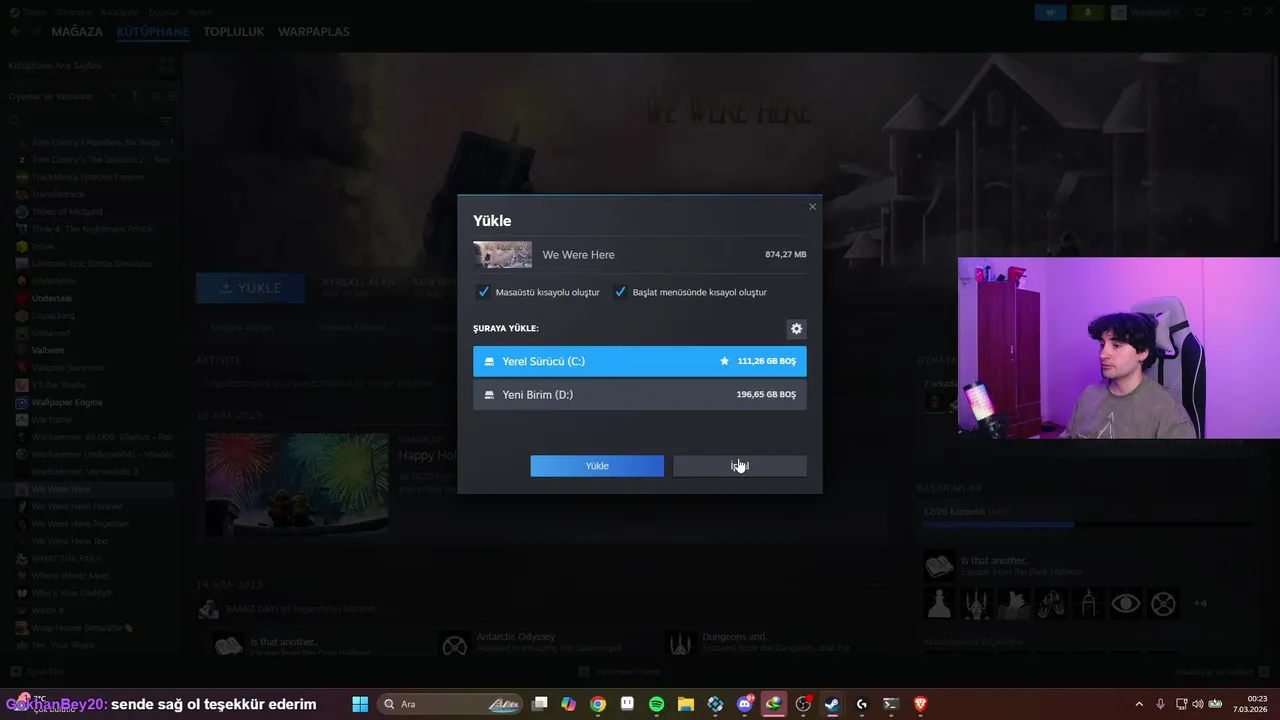
Task: Close the Yükle dialog with the X
Action: [x=812, y=207]
